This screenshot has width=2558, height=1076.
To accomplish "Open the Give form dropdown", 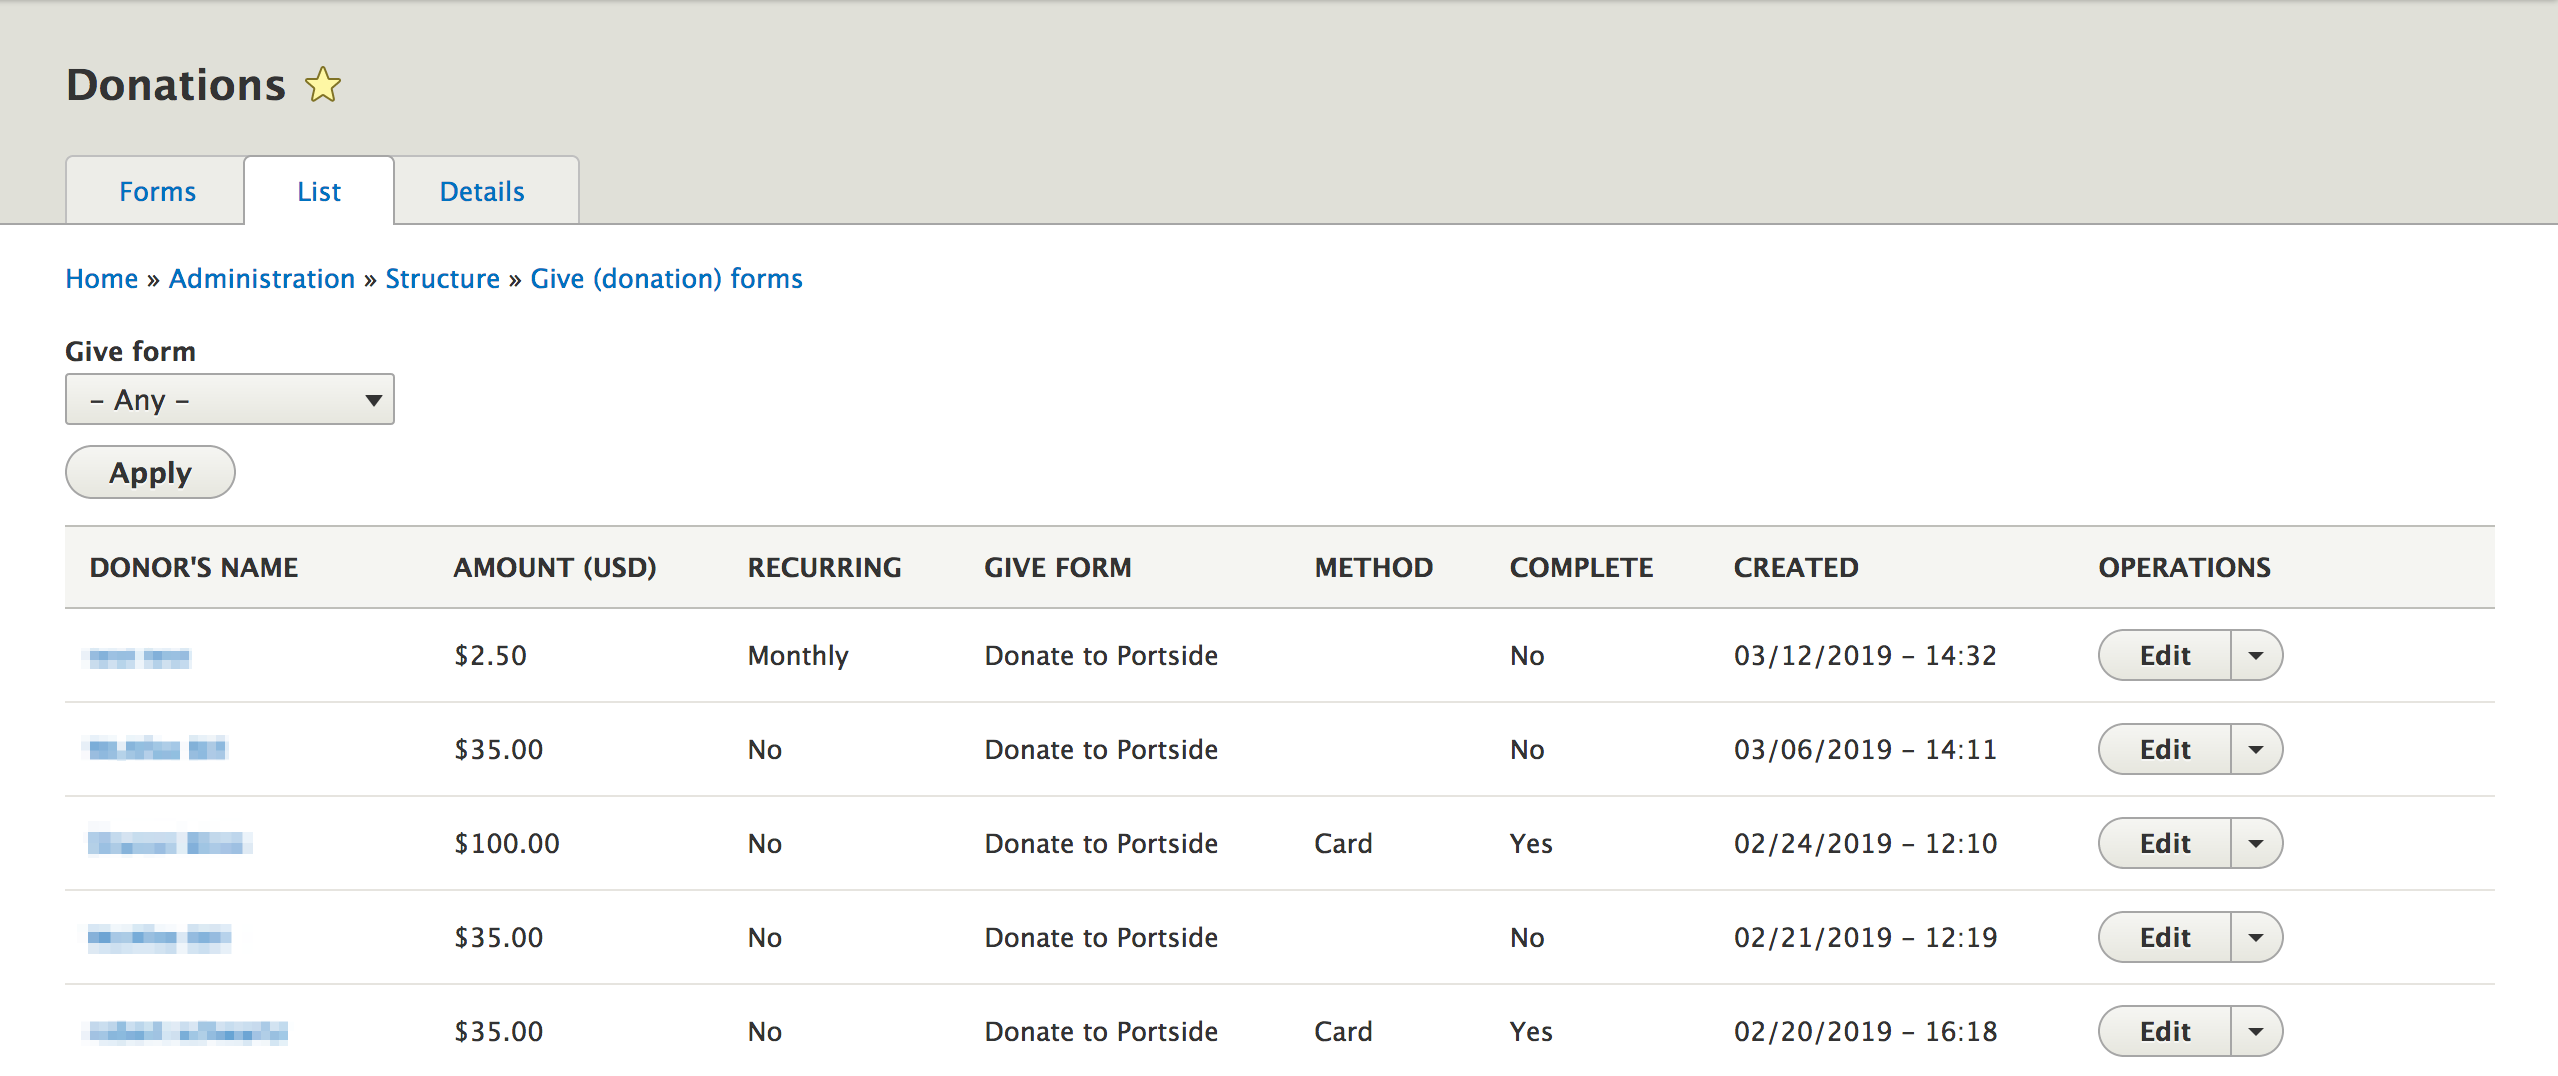I will [228, 398].
